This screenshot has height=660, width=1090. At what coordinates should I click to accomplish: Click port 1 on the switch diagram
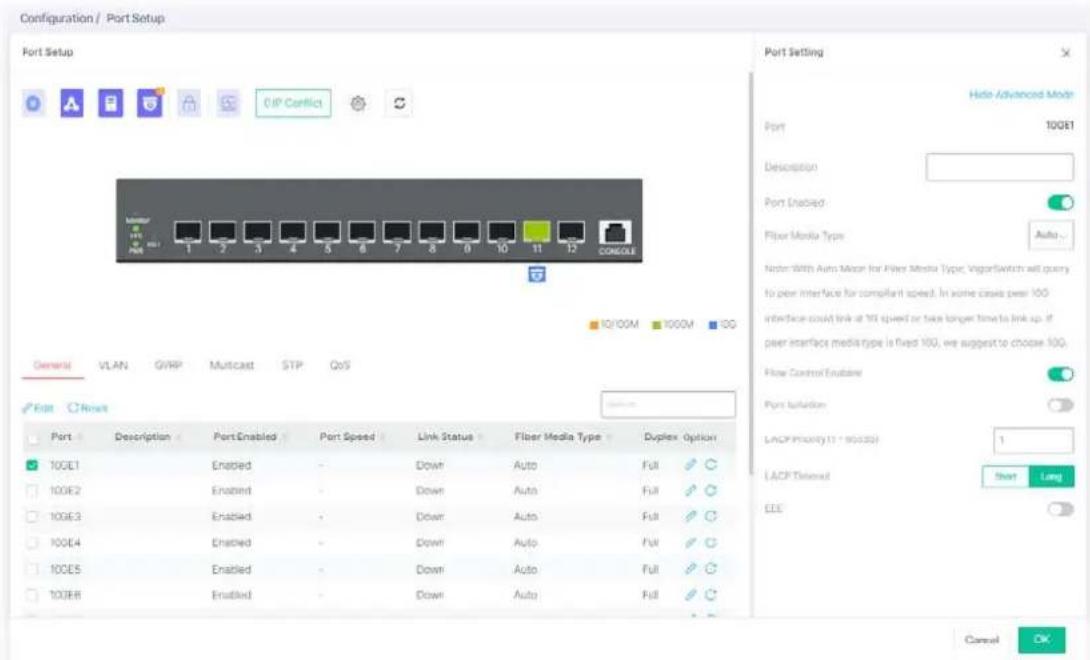(x=188, y=232)
